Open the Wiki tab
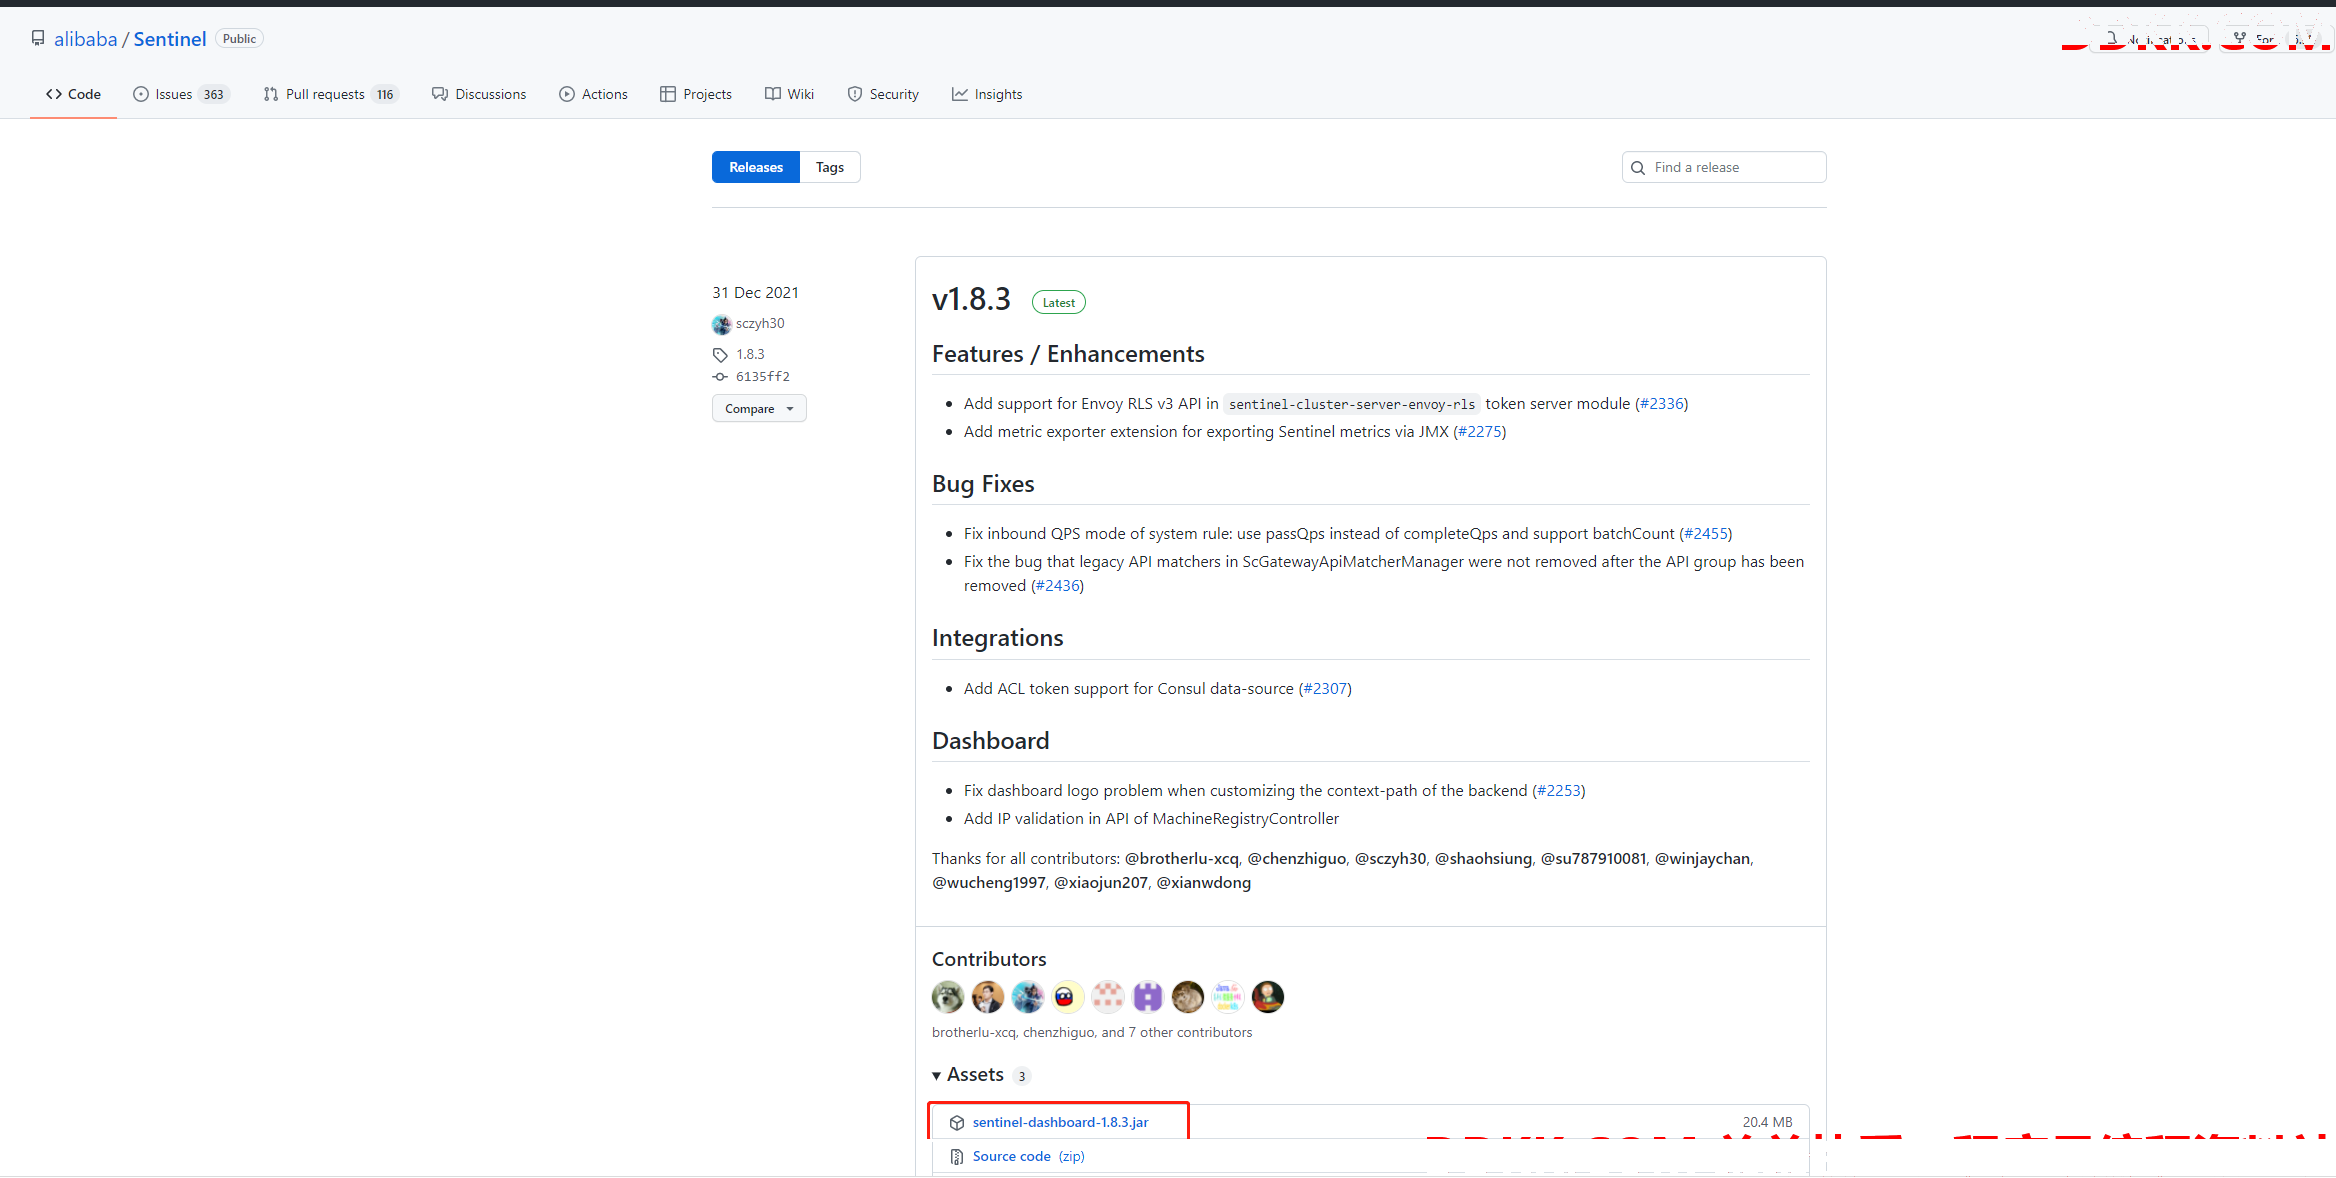The width and height of the screenshot is (2336, 1178). tap(790, 94)
